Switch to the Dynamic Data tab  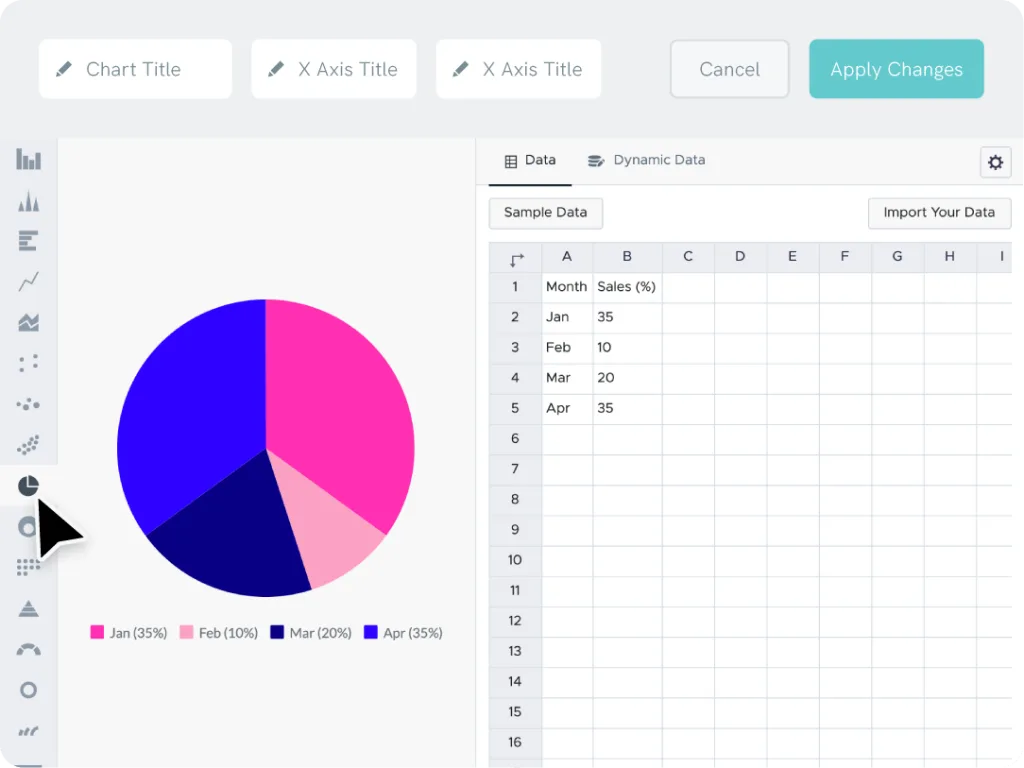(646, 160)
